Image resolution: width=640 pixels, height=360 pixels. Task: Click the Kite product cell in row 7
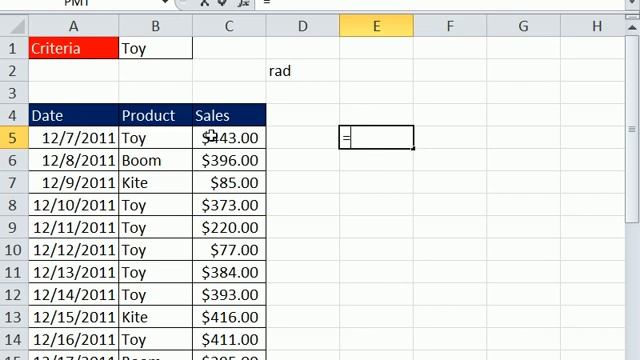coord(156,183)
